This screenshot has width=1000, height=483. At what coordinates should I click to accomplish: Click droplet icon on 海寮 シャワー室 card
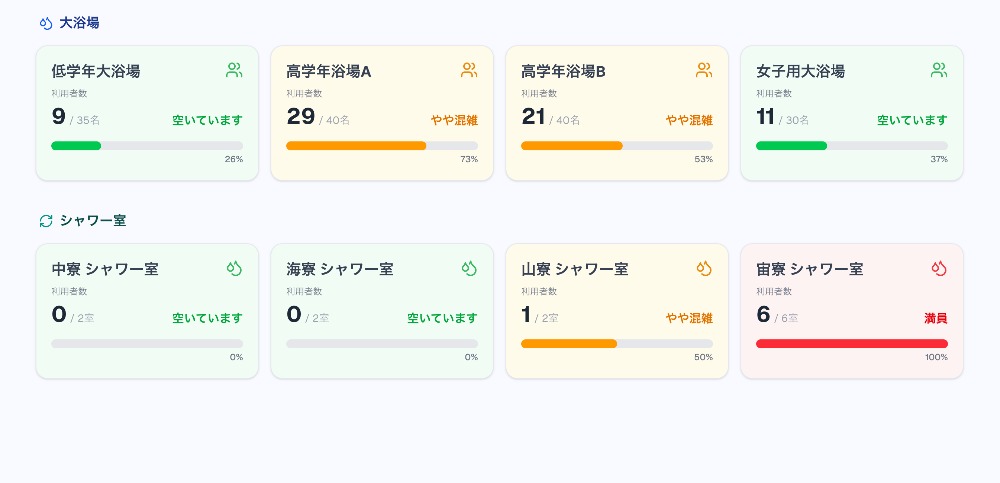point(470,268)
